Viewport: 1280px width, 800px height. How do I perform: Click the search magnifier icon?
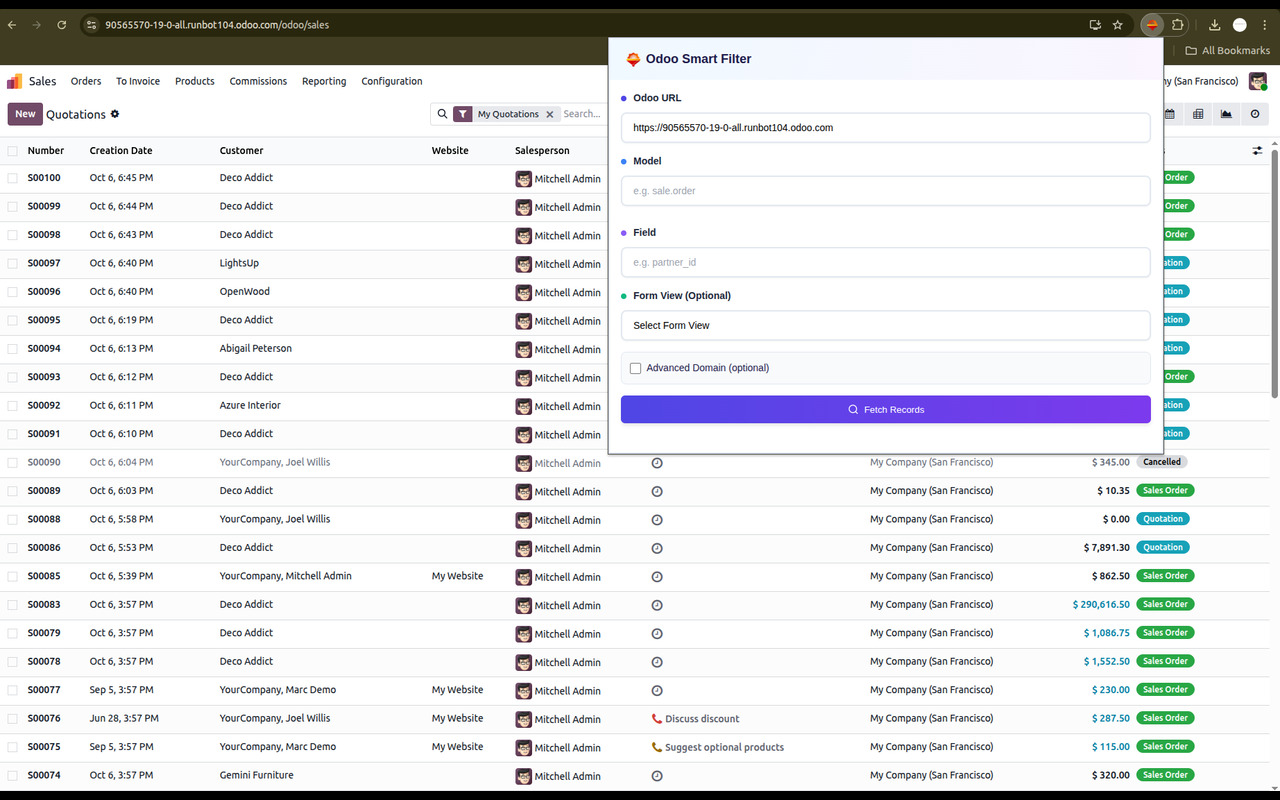tap(442, 114)
